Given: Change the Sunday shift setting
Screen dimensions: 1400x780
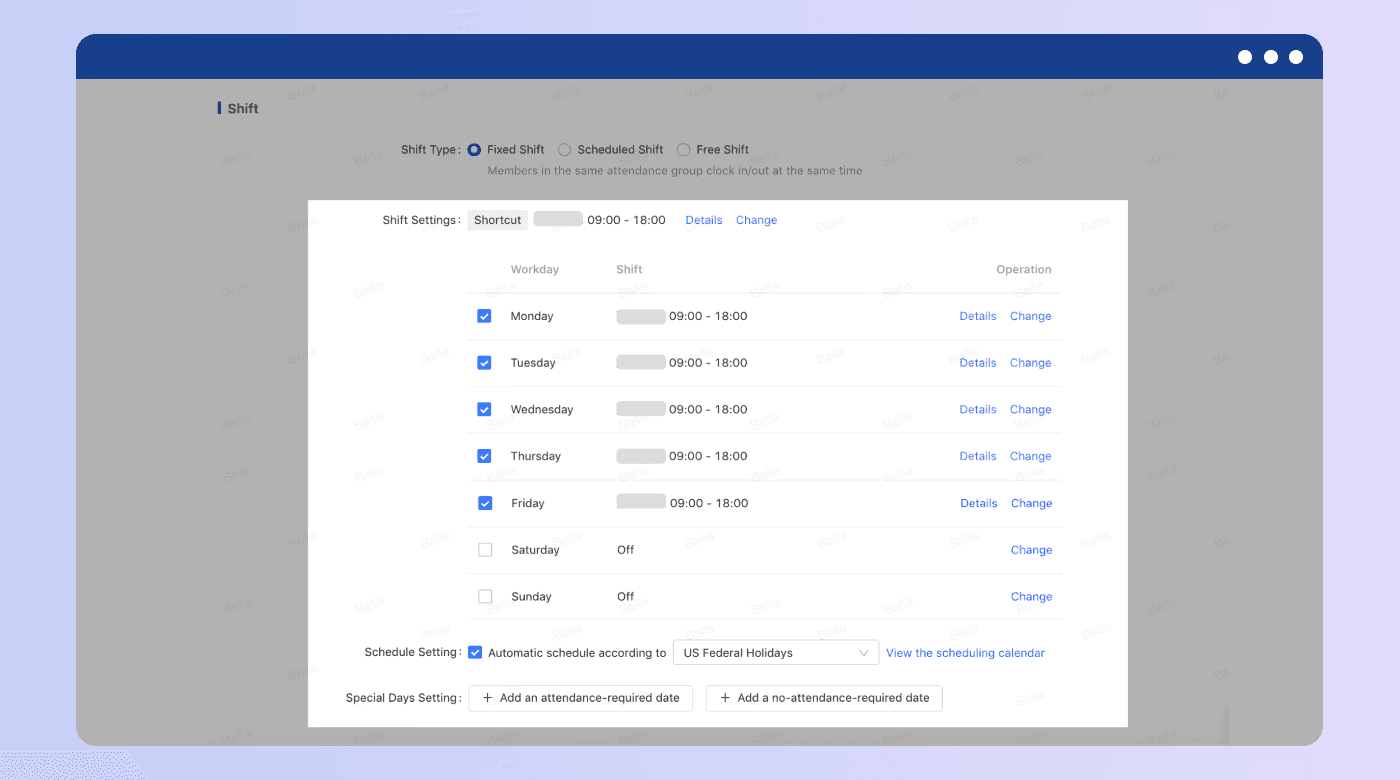Looking at the screenshot, I should coord(1031,596).
